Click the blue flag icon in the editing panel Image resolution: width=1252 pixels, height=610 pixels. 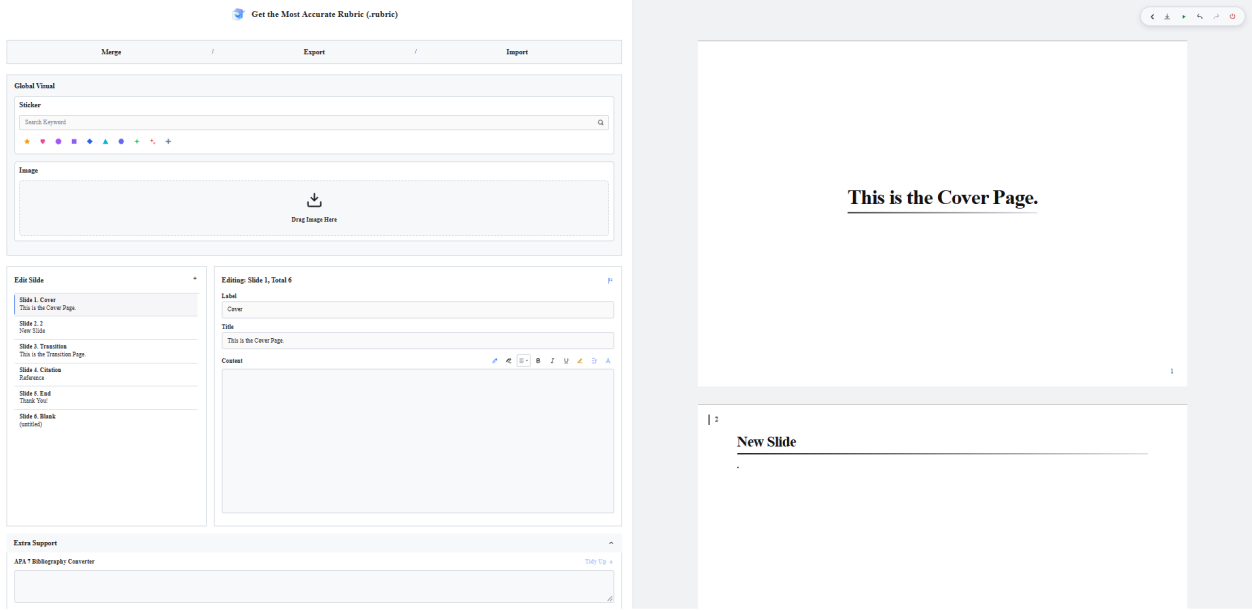tap(610, 280)
